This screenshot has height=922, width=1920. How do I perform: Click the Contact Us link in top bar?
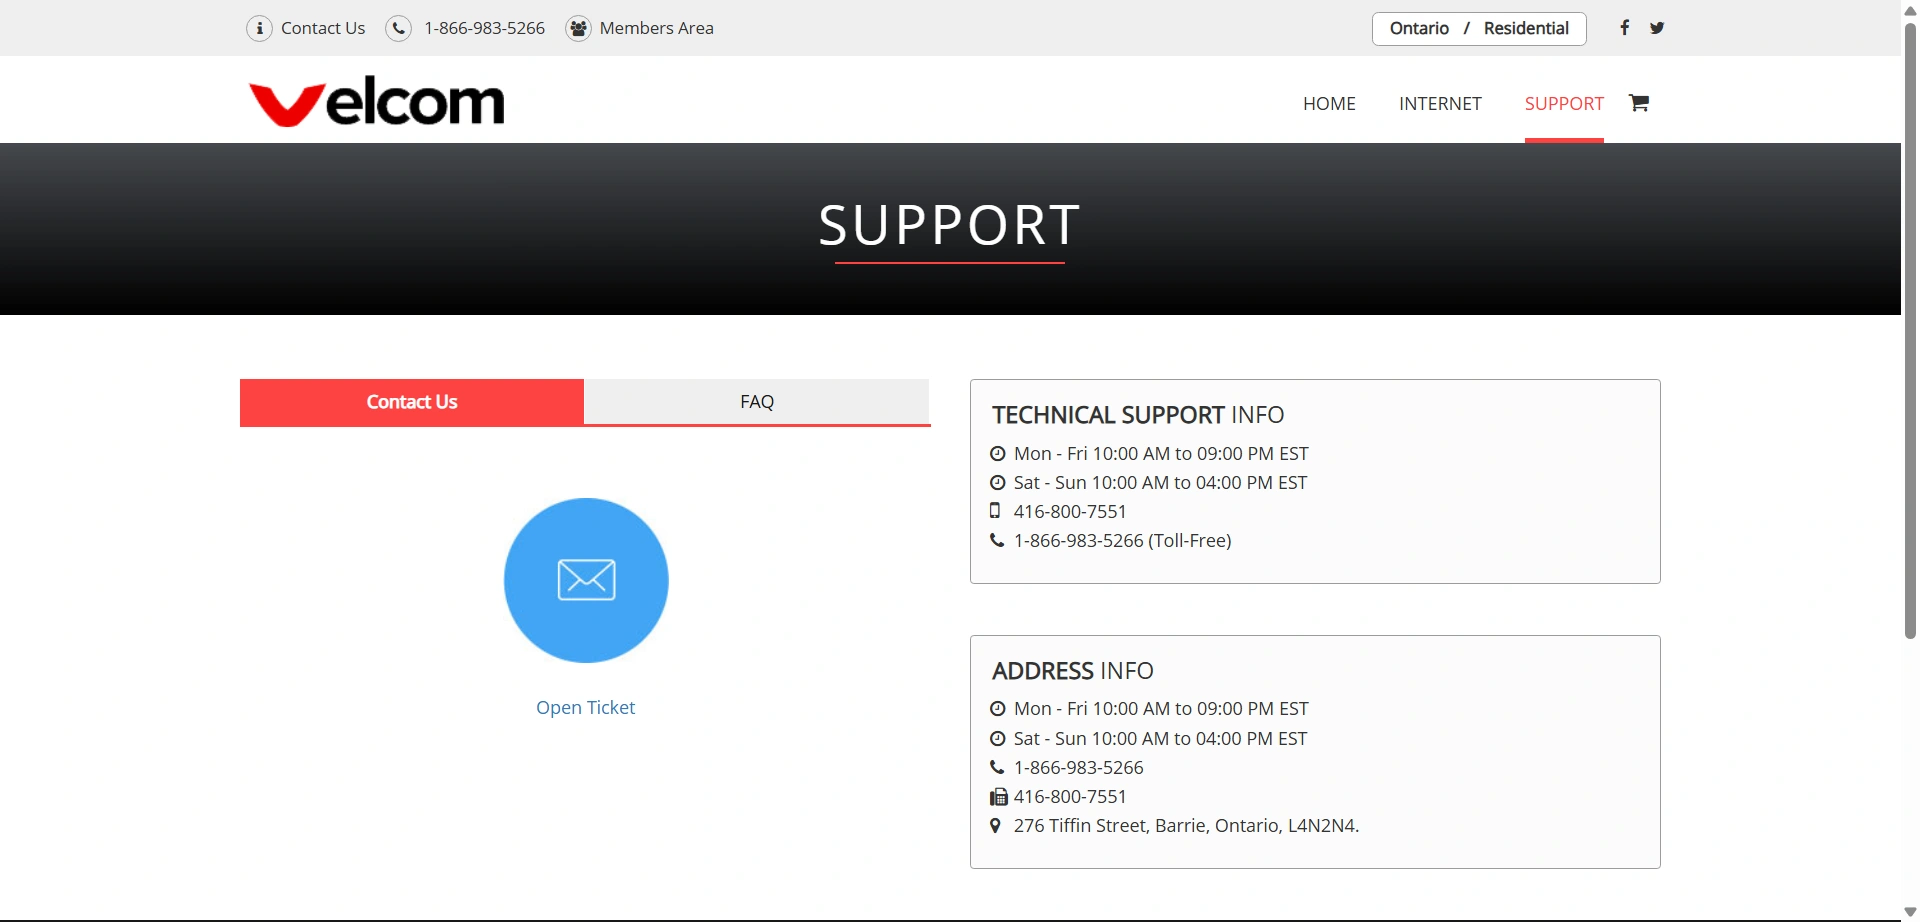(323, 28)
